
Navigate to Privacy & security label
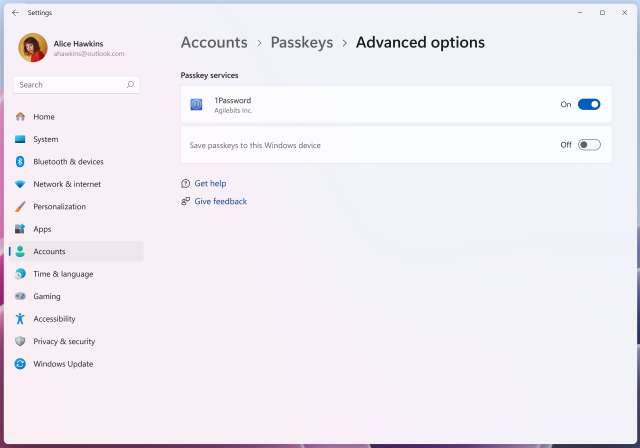64,342
